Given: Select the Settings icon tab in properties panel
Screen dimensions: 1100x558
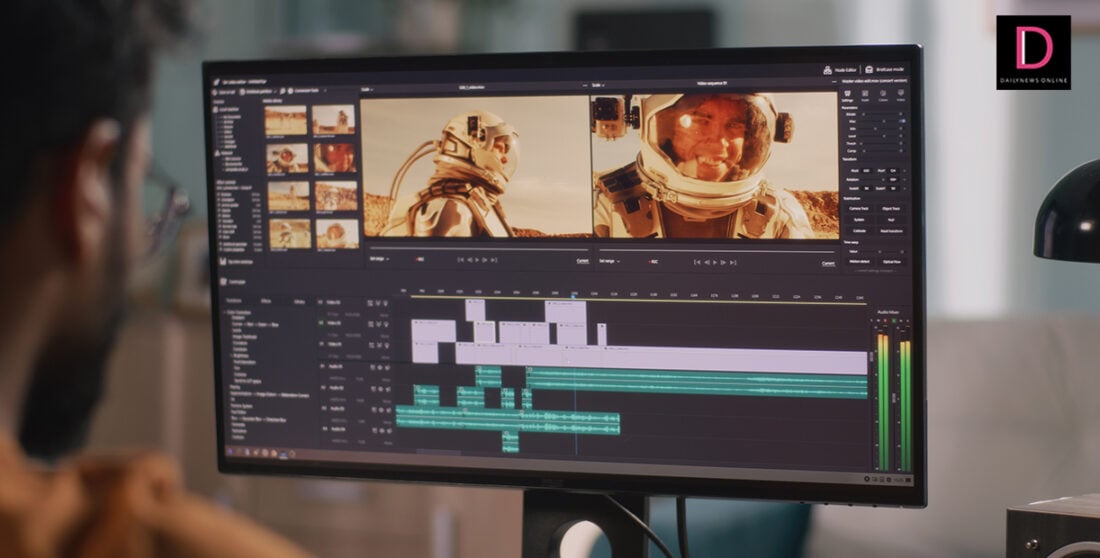Looking at the screenshot, I should [847, 95].
